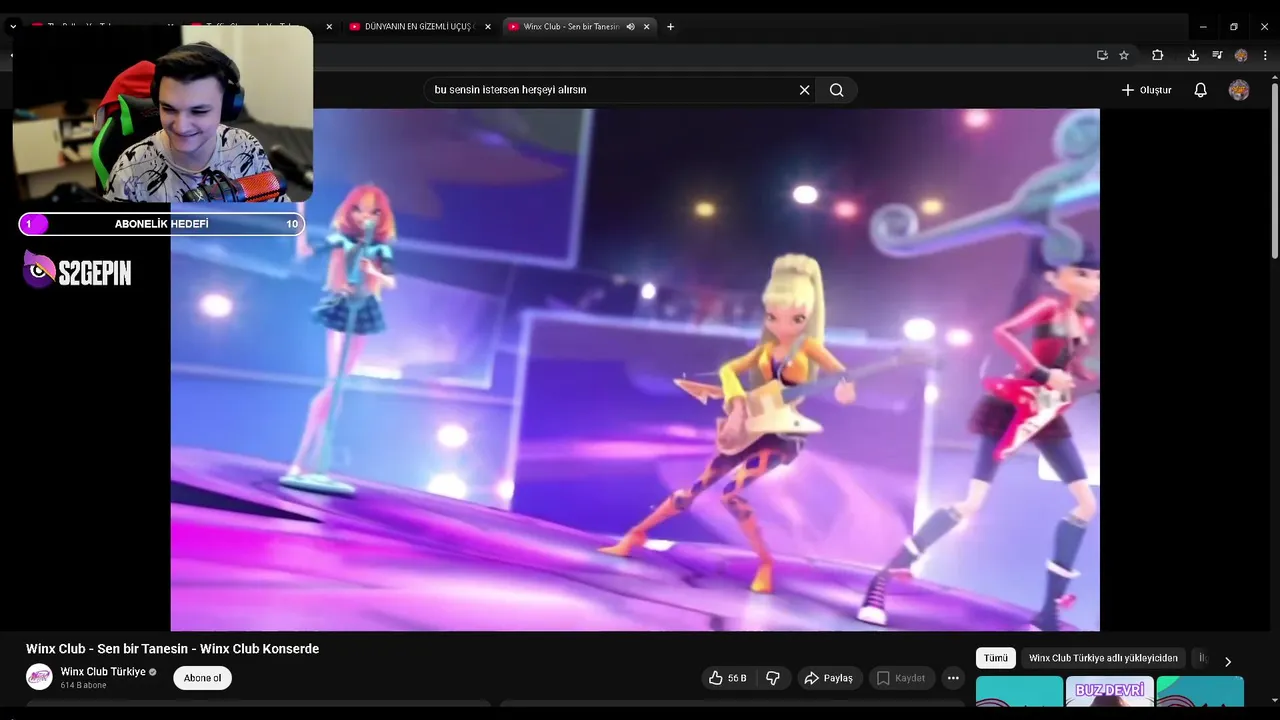Click the 614 B abone subscriber count
The height and width of the screenshot is (720, 1280).
coord(83,686)
